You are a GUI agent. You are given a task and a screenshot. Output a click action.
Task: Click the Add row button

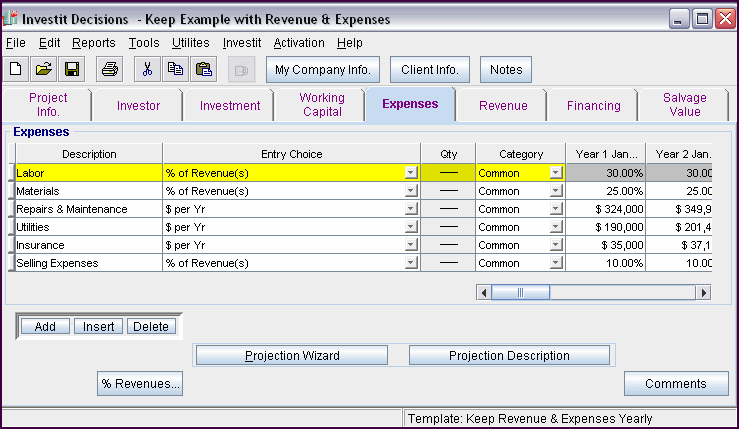point(45,326)
